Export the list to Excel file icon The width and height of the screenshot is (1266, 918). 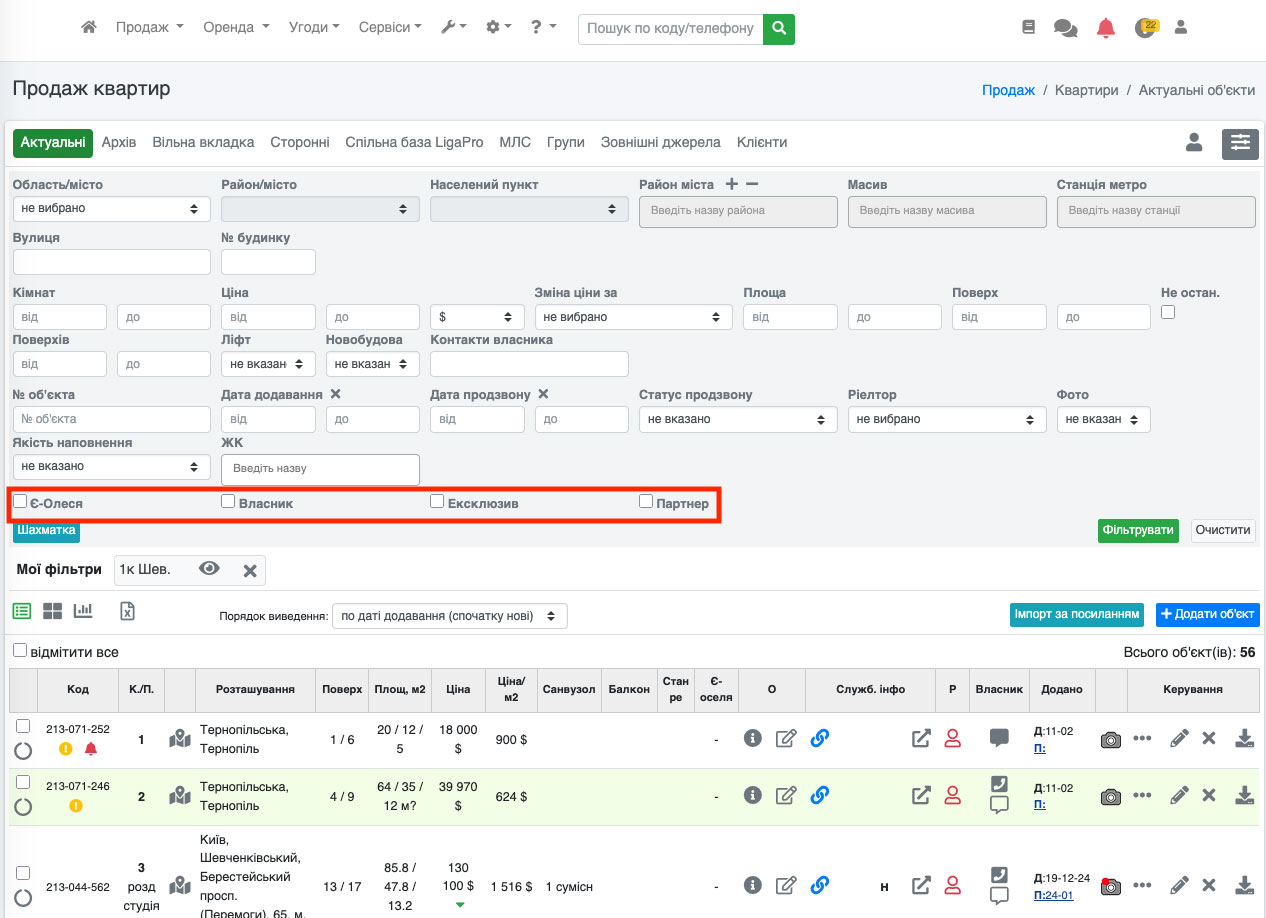(127, 611)
